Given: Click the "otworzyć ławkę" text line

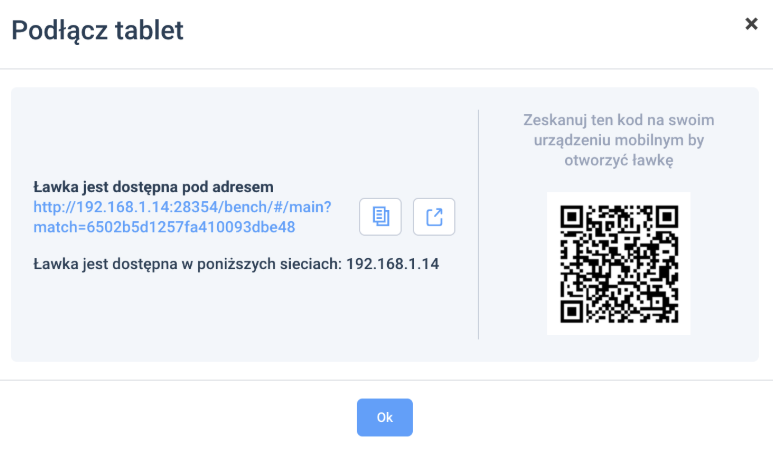Looking at the screenshot, I should point(618,160).
